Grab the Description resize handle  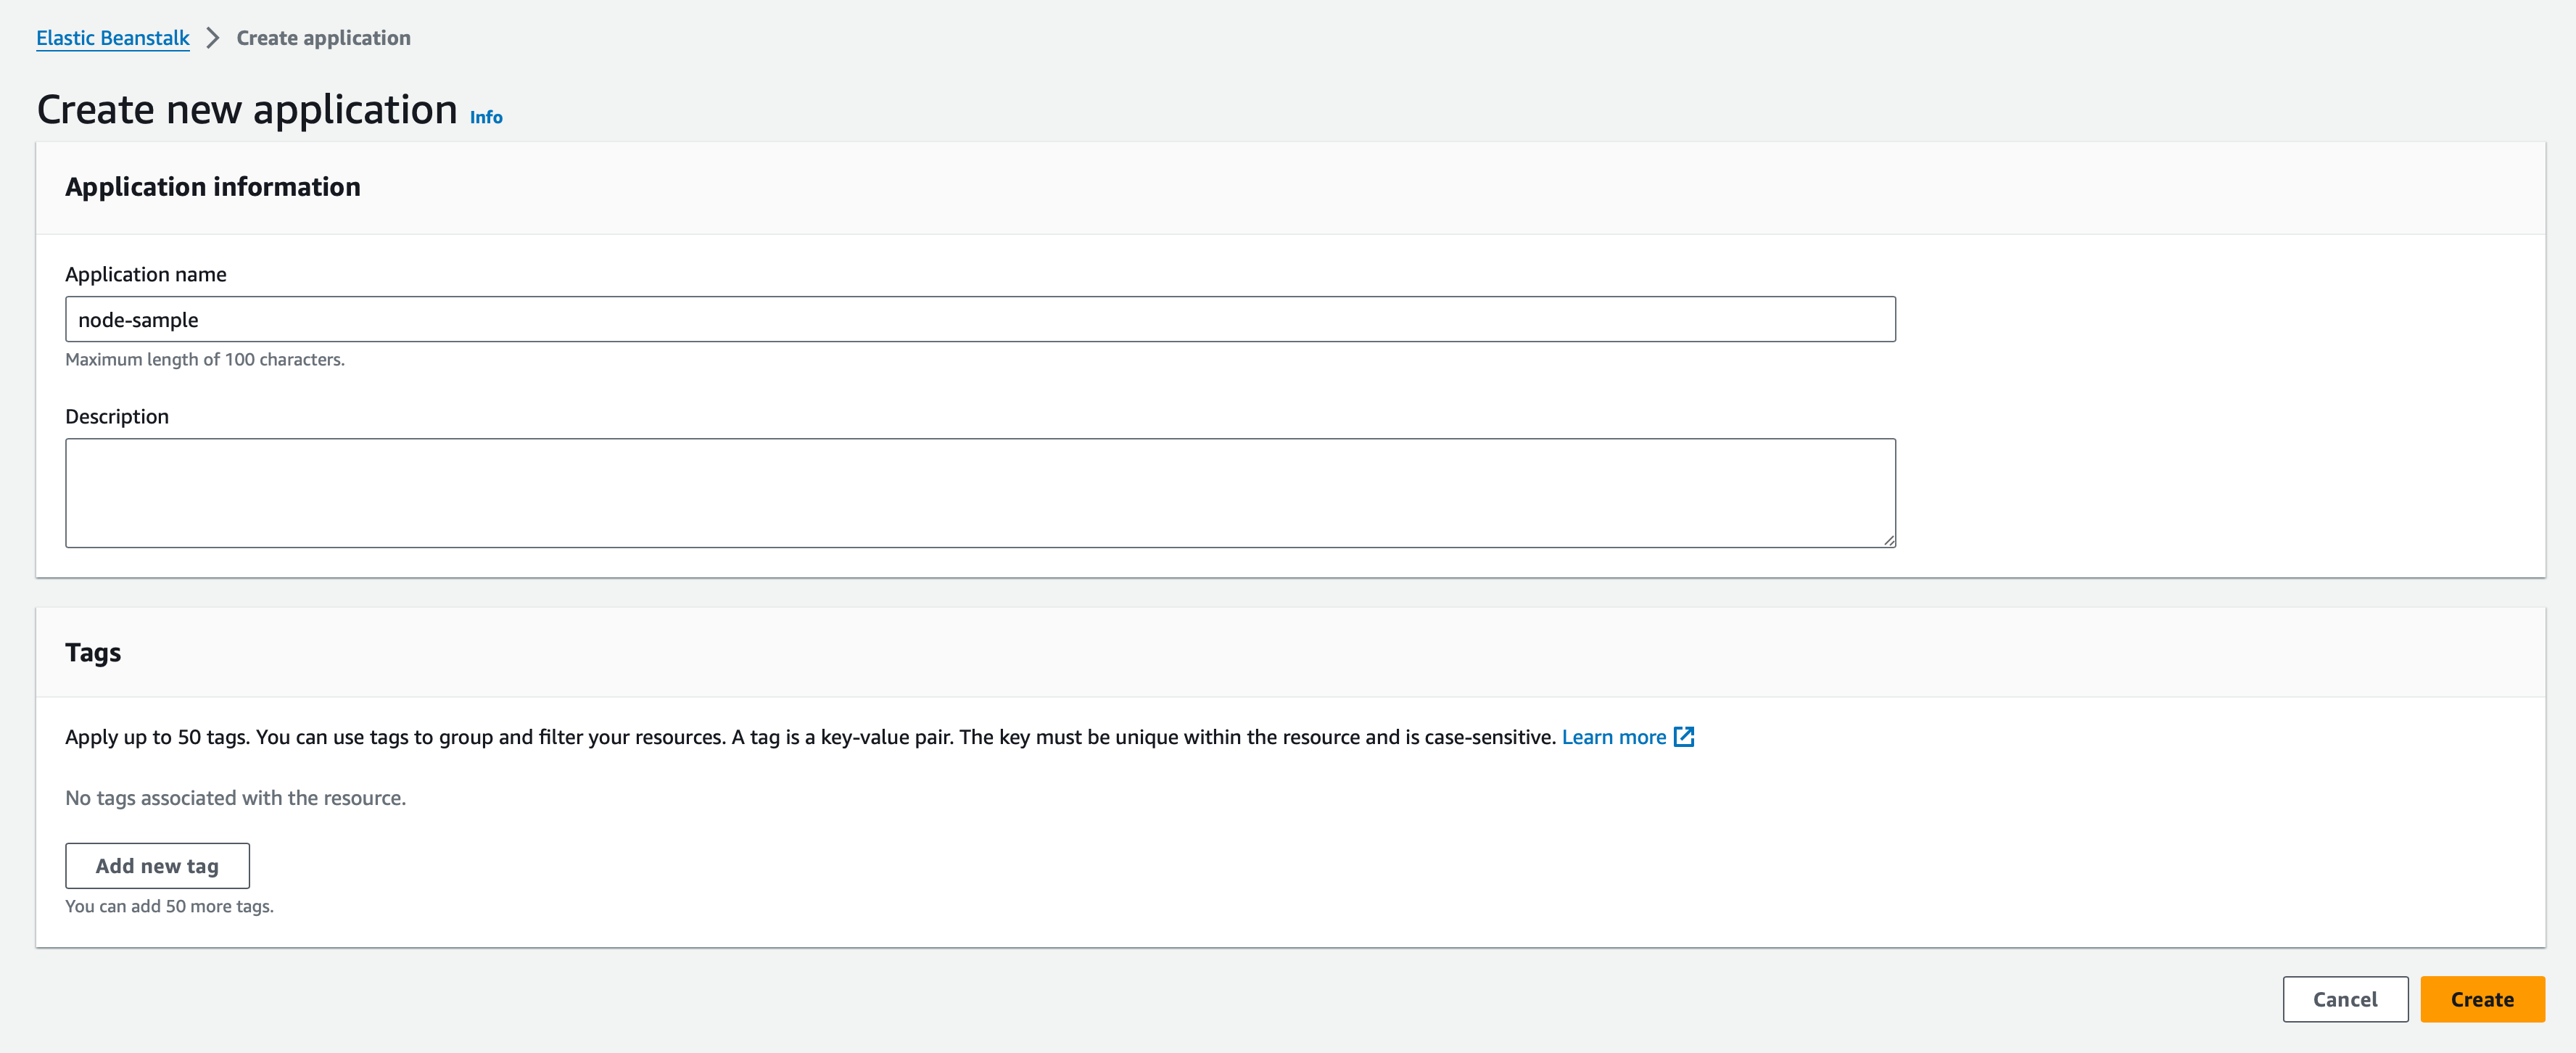(x=1888, y=540)
